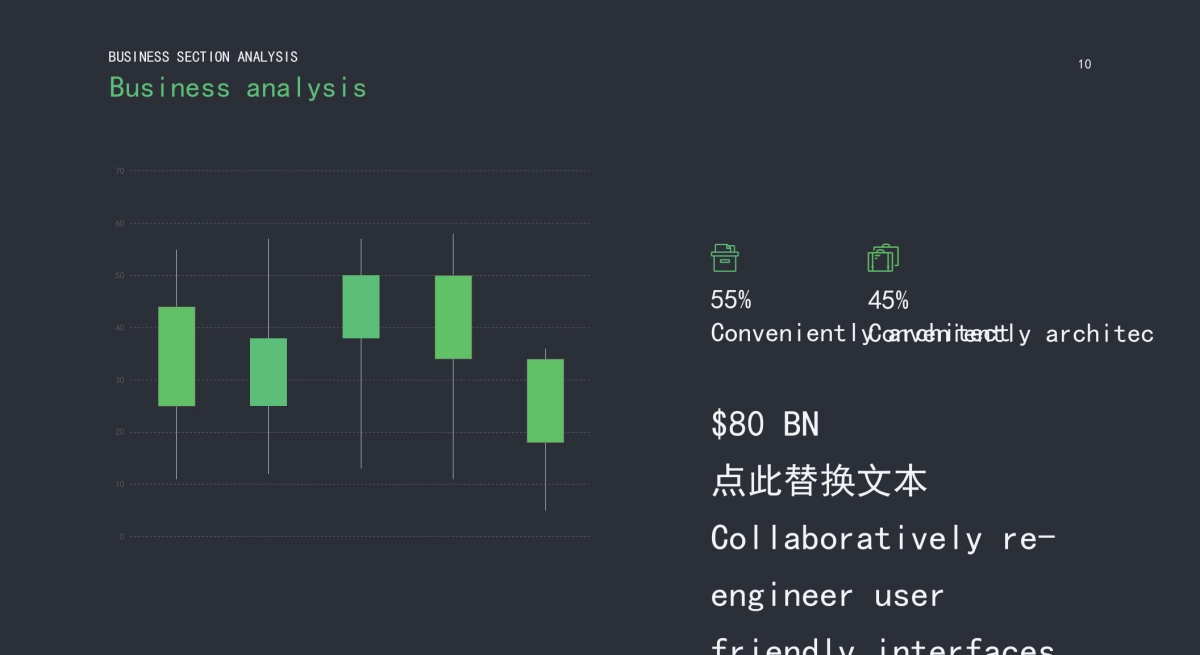Select the fifth, lowest candlestick body

coord(545,400)
